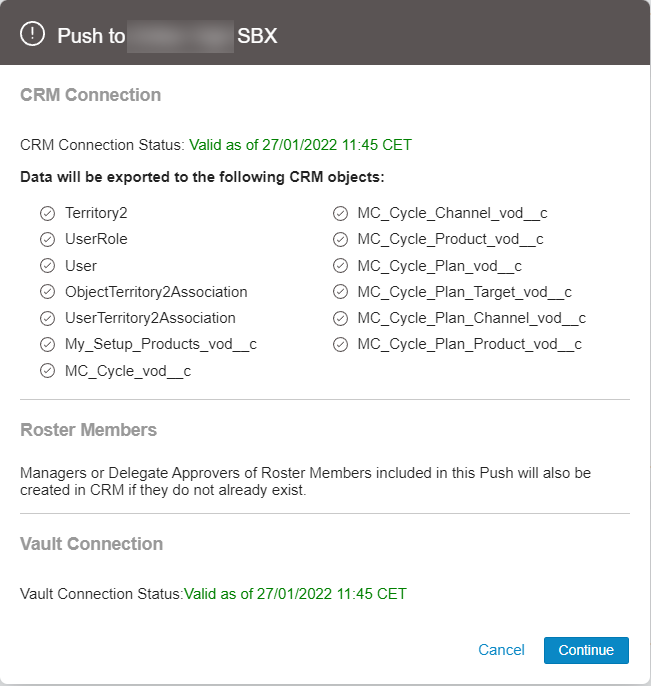Click the check icon beside ObjectTerritory2Association
651x686 pixels.
47,292
